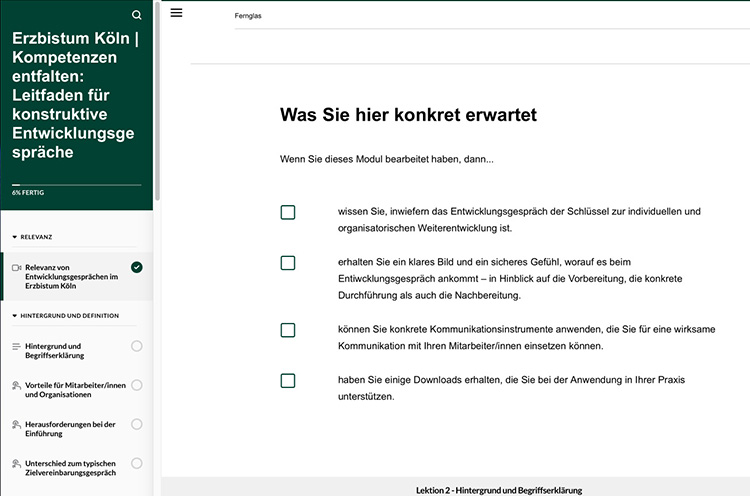Toggle the hamburger menu icon
Image resolution: width=750 pixels, height=496 pixels.
click(x=176, y=13)
